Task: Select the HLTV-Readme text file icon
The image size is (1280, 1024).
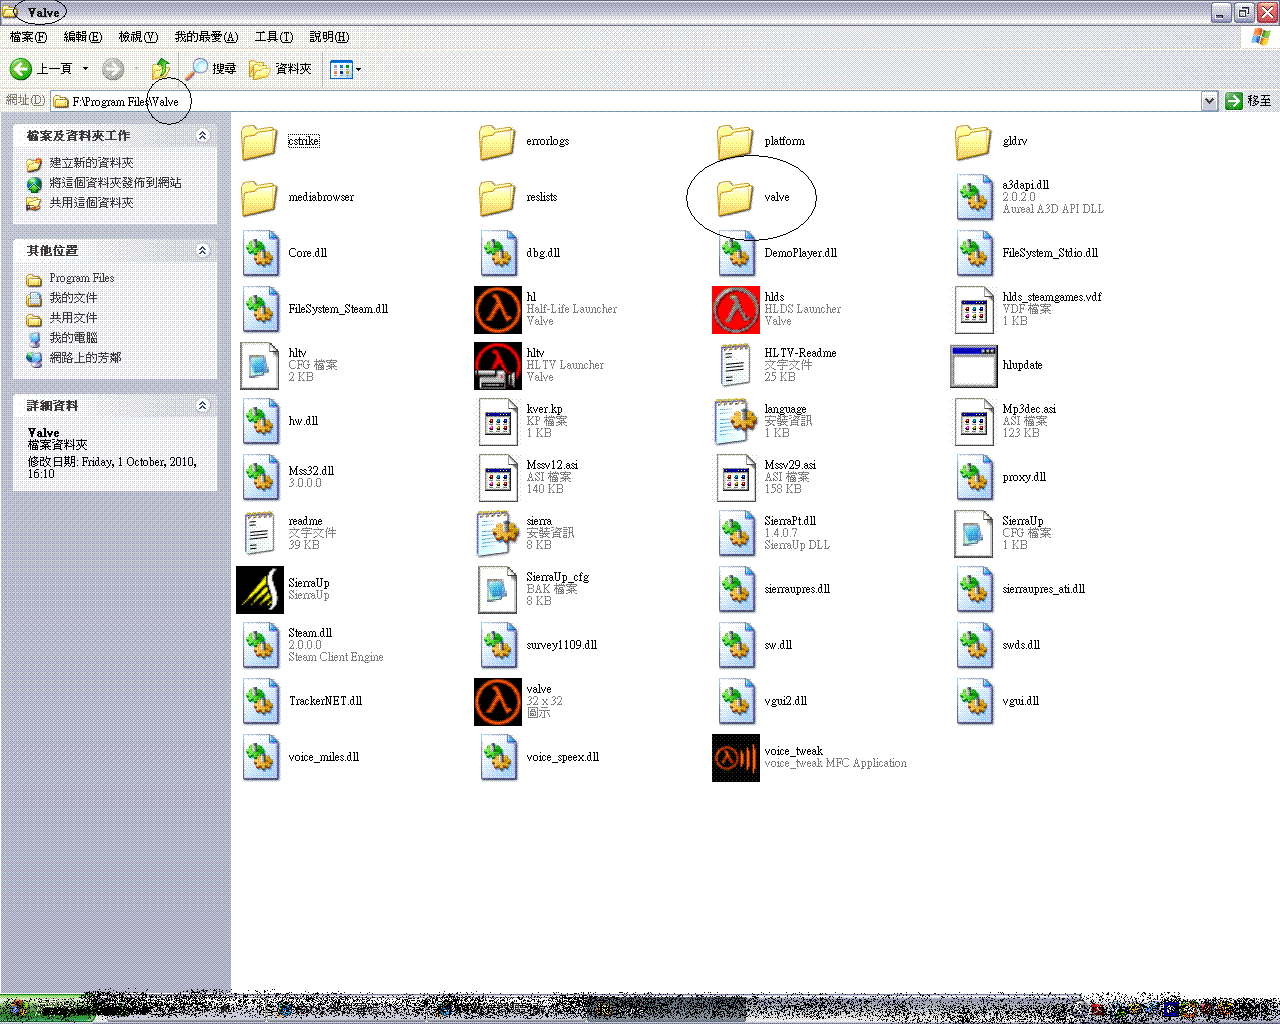Action: pos(735,366)
